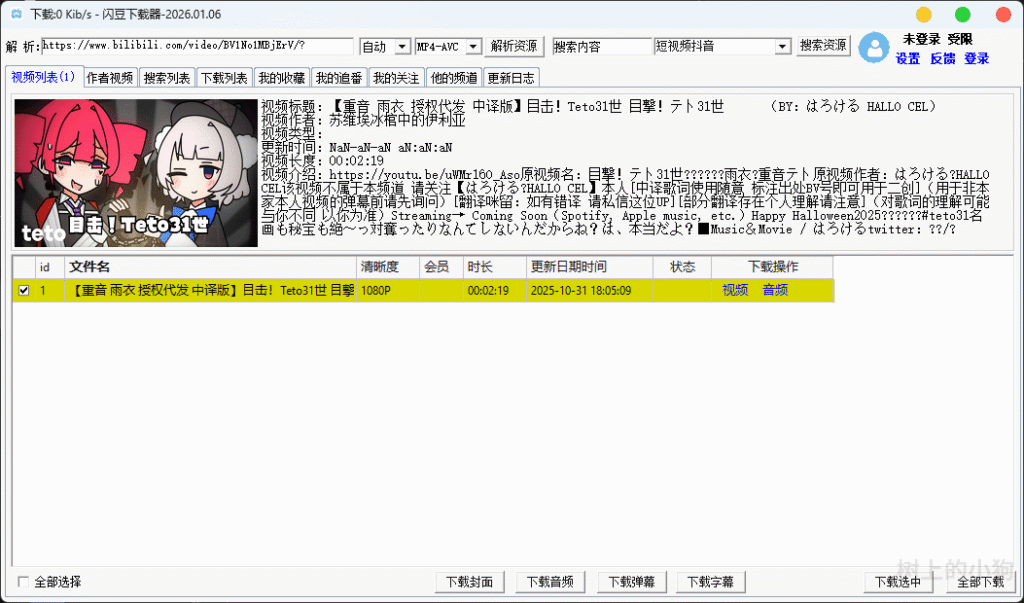Screen dimensions: 1024x603
Task: Click the green maximize window circle
Action: [x=962, y=14]
